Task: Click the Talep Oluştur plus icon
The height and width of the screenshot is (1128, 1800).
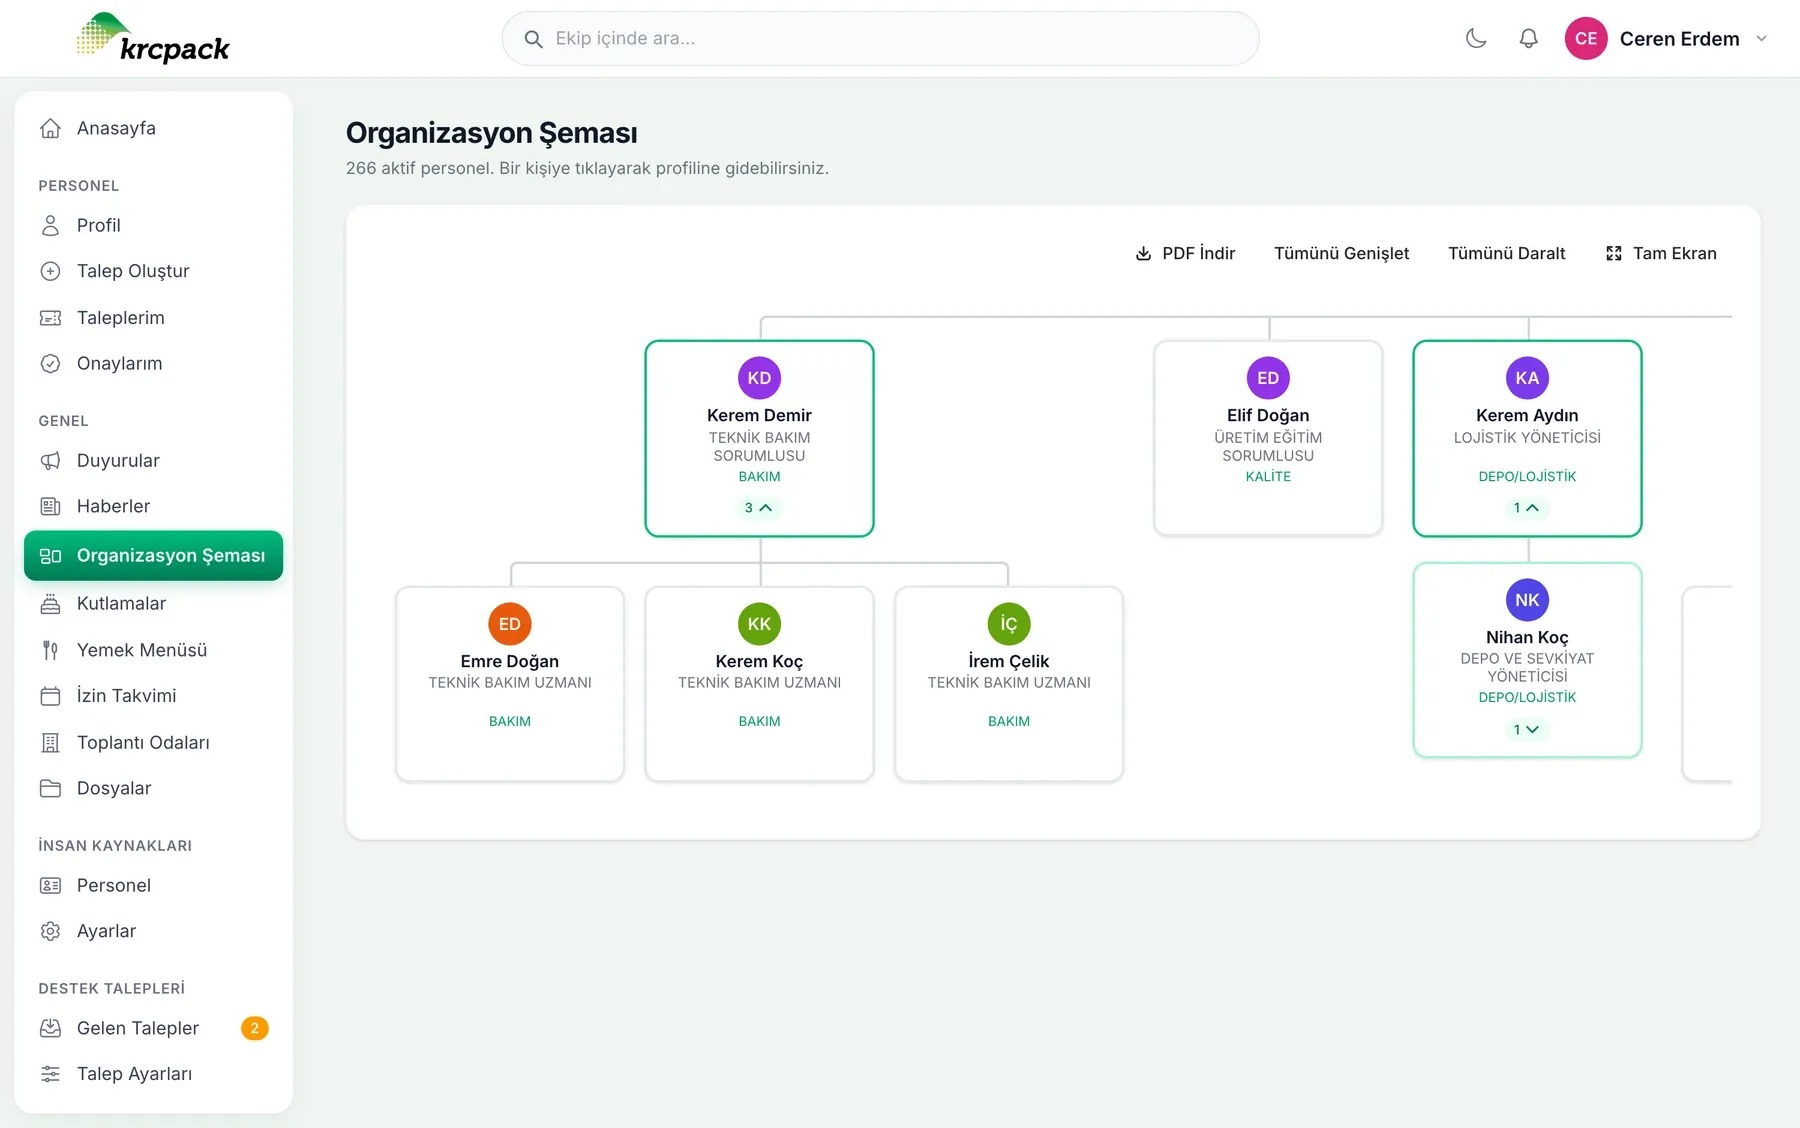Action: 50,271
